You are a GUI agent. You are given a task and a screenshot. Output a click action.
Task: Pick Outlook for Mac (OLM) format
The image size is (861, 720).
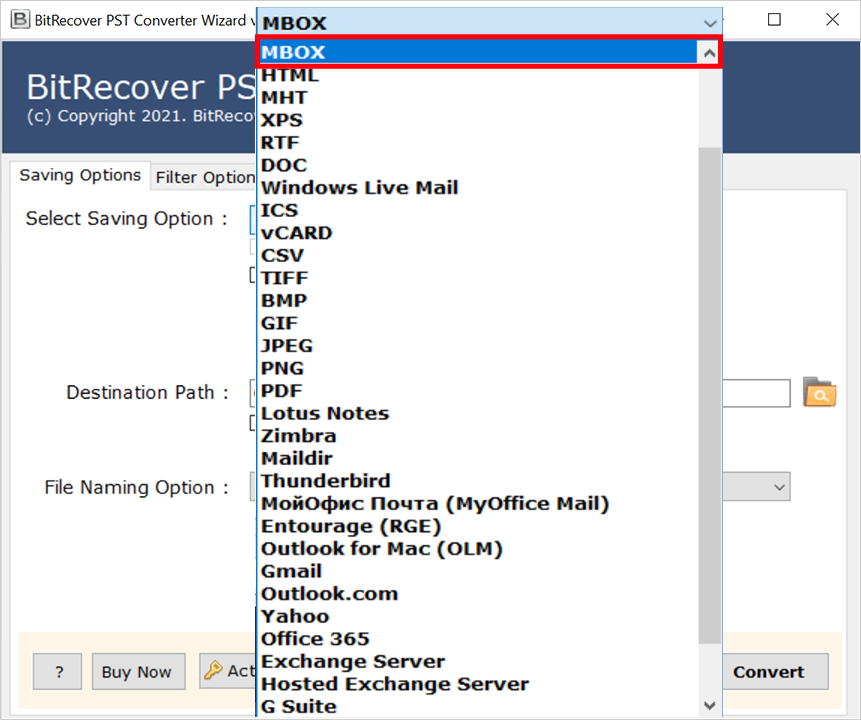(380, 548)
